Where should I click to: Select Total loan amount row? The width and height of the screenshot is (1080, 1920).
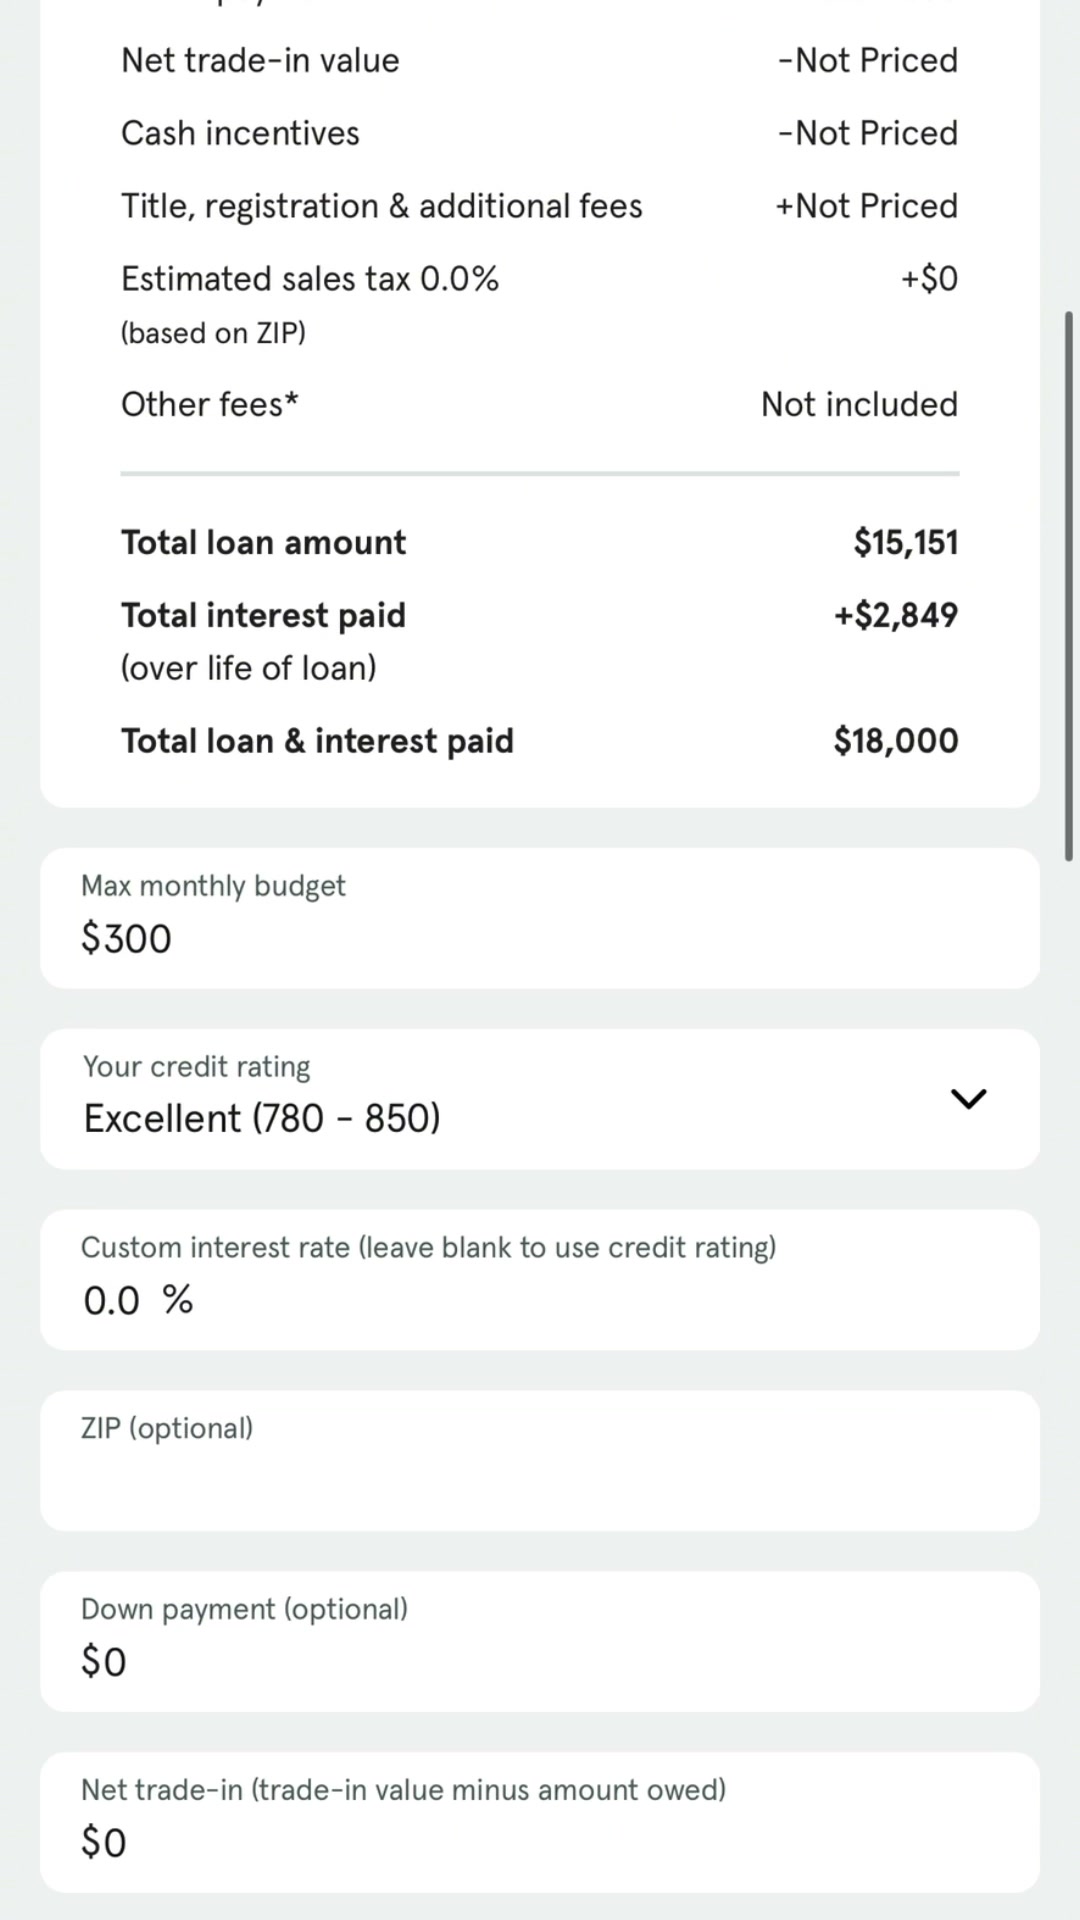pyautogui.click(x=540, y=542)
